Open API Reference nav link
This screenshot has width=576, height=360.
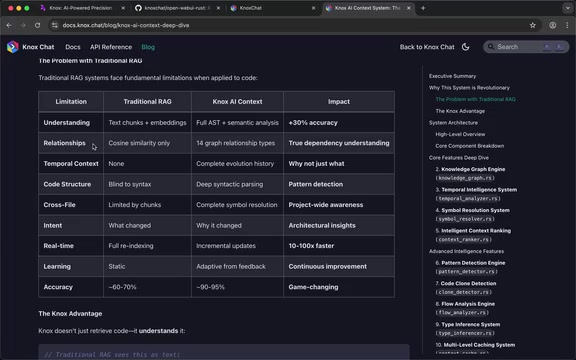point(111,47)
